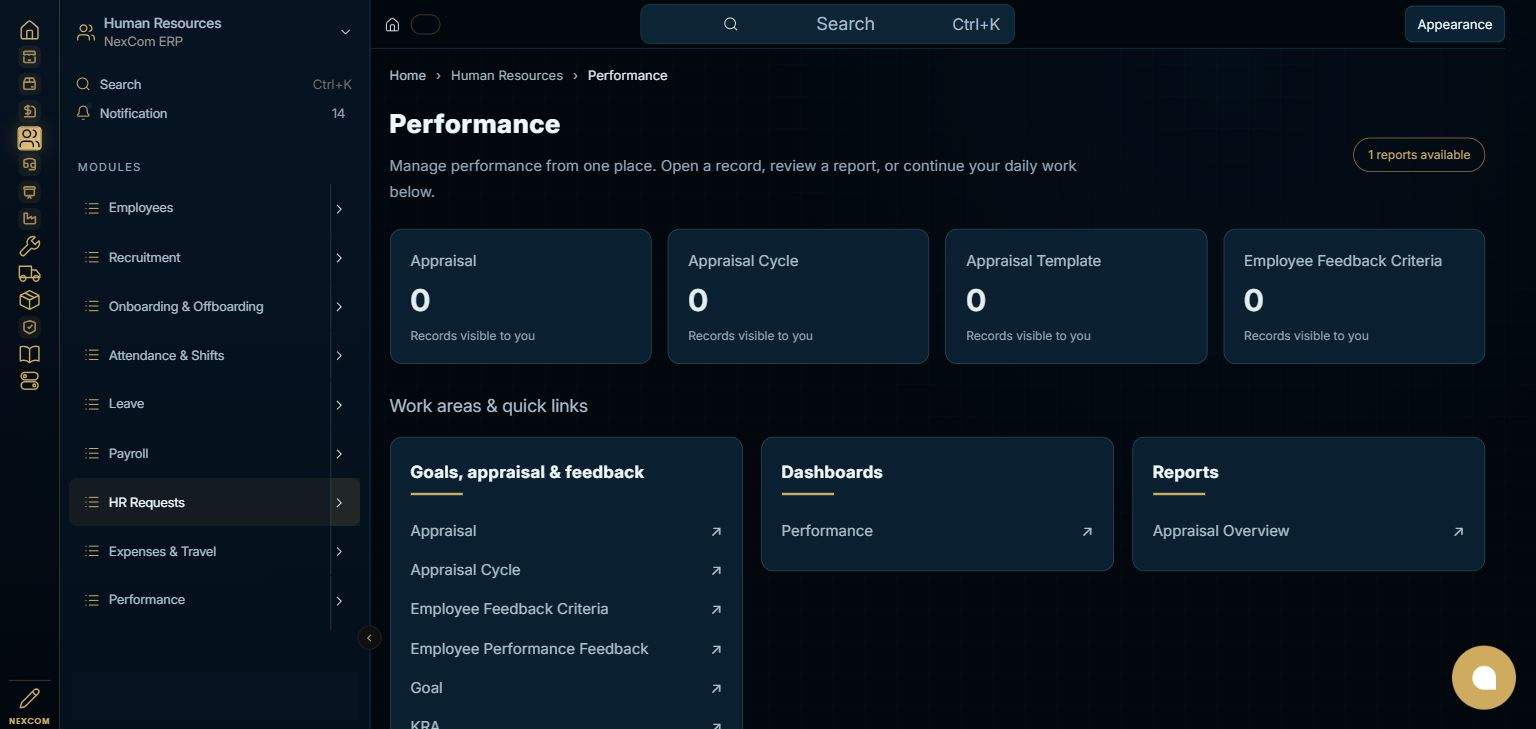Open the Performance link under Dashboards
The height and width of the screenshot is (729, 1536).
tap(937, 531)
